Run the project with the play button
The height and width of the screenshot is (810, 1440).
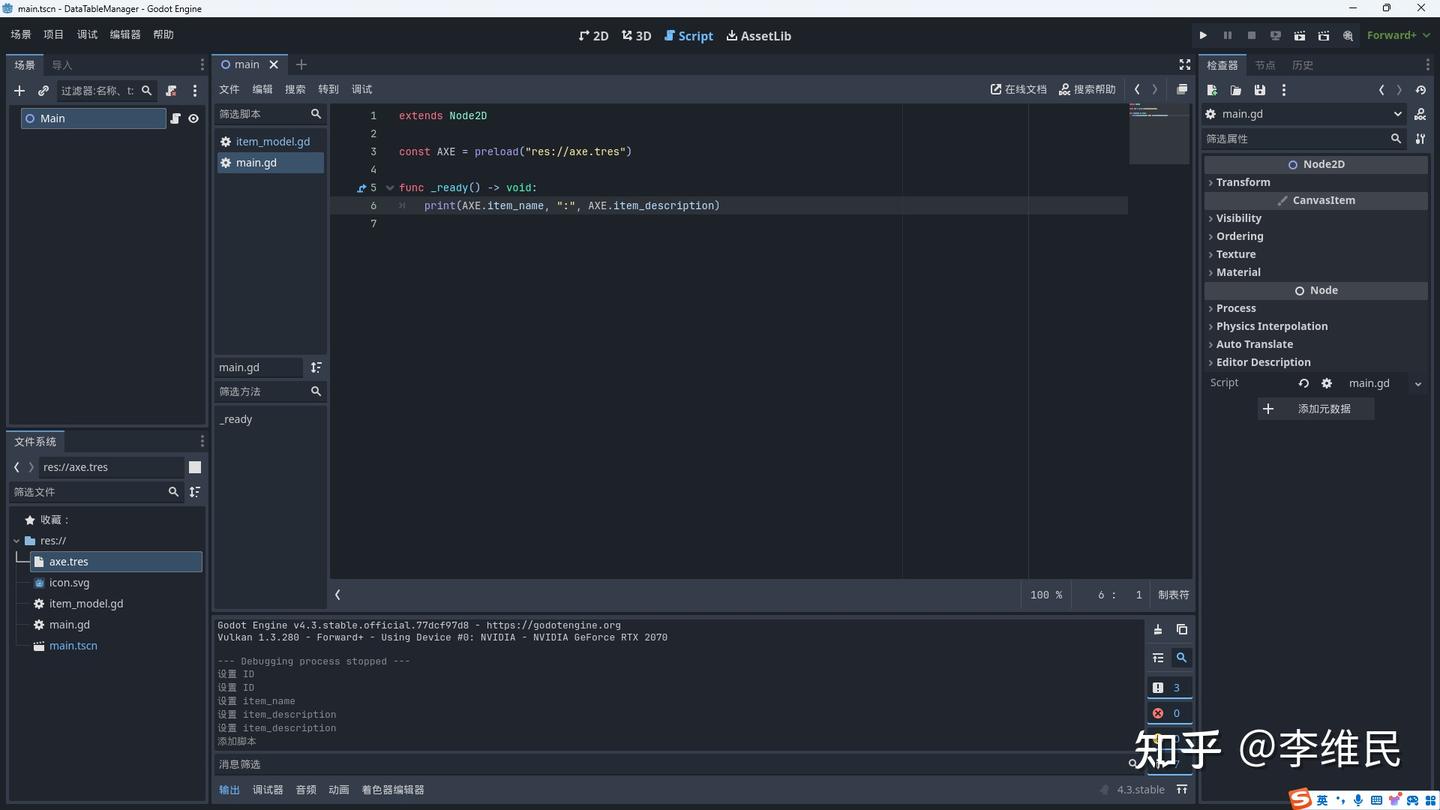click(1203, 36)
